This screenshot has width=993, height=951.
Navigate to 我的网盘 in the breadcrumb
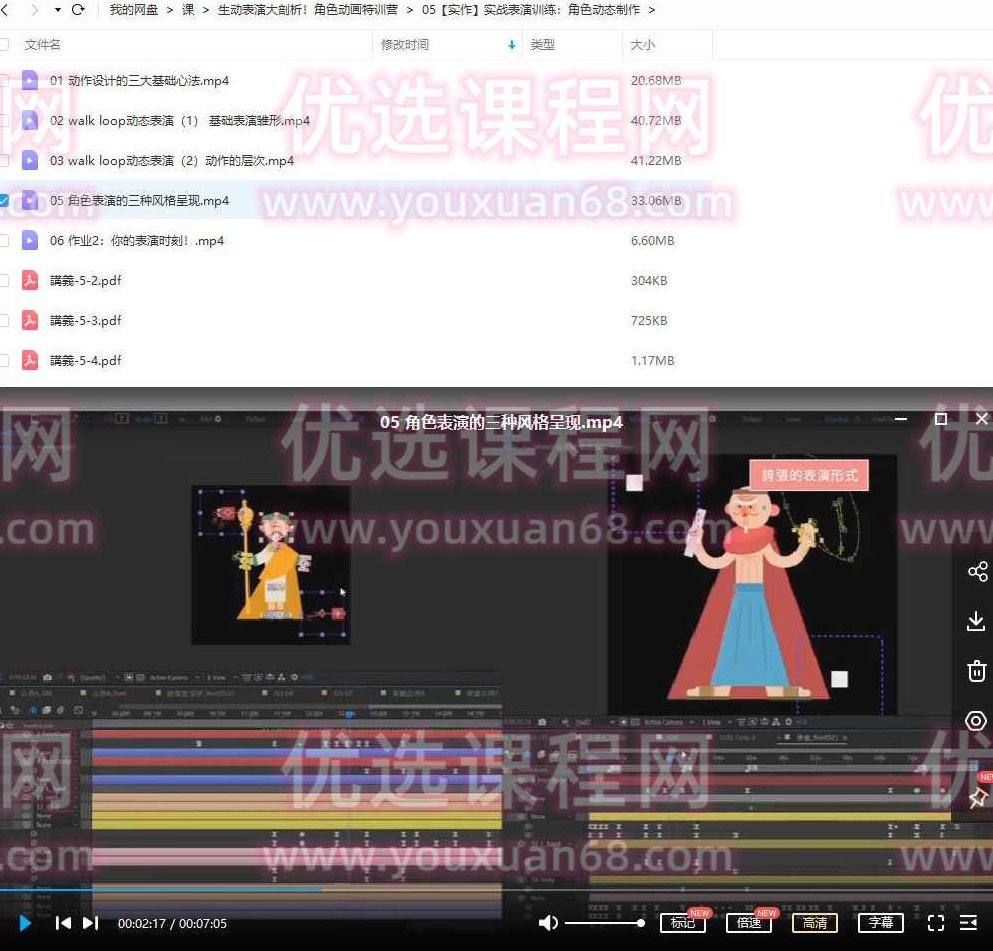135,10
